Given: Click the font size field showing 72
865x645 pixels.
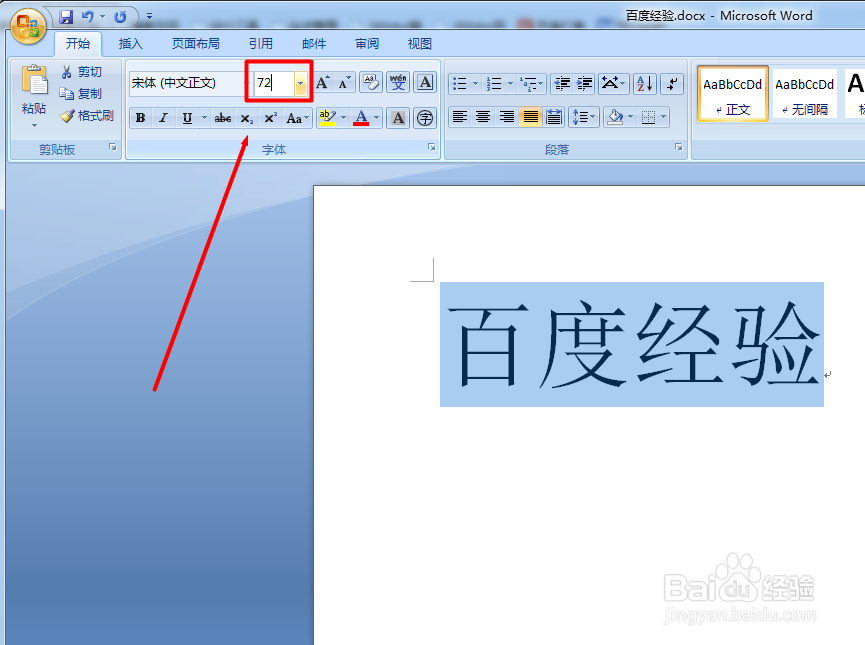Looking at the screenshot, I should [274, 83].
